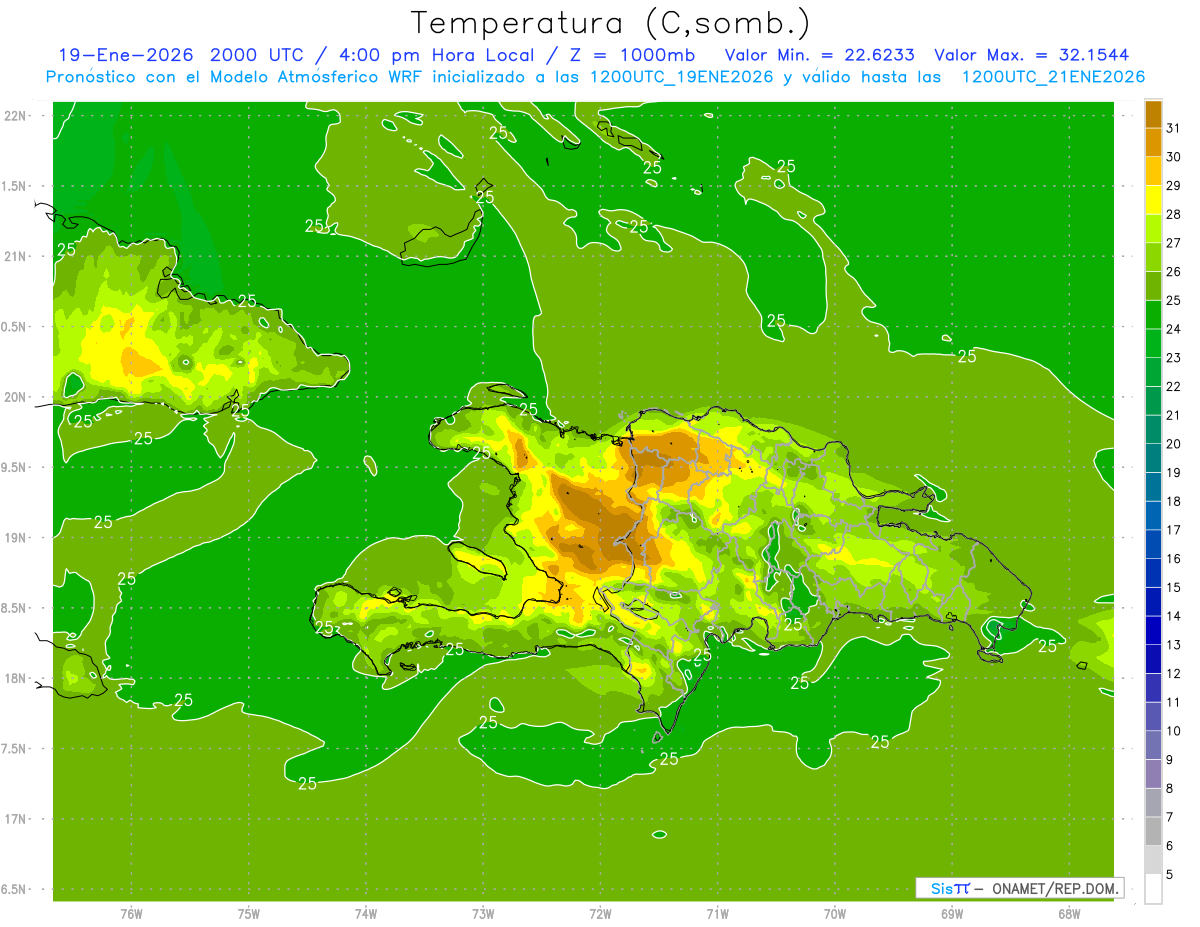The width and height of the screenshot is (1200, 927).
Task: Select the blue swatch between 16 and 17
Action: pos(1153,544)
